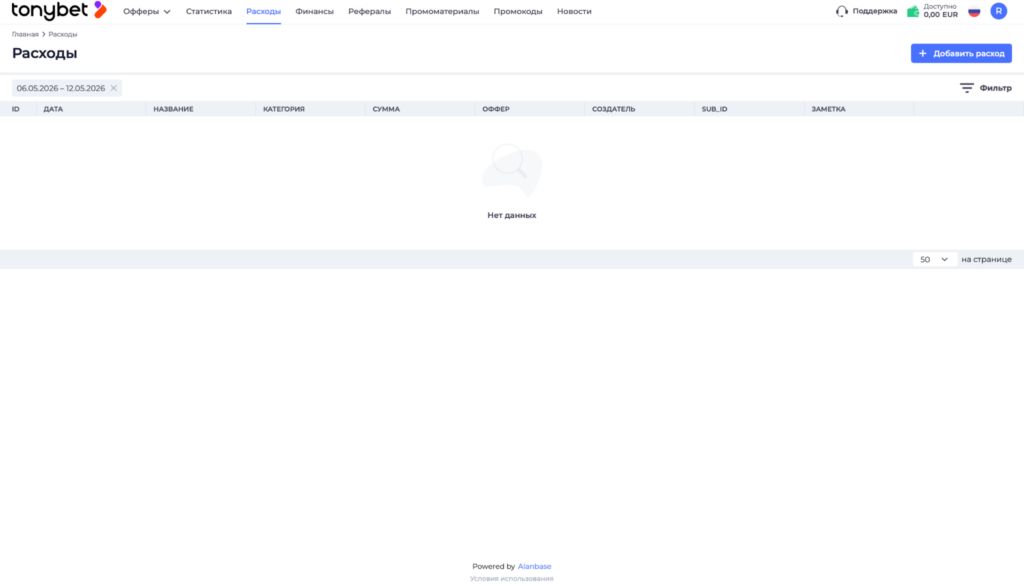The height and width of the screenshot is (587, 1024).
Task: Click the filter lines icon
Action: pos(967,88)
